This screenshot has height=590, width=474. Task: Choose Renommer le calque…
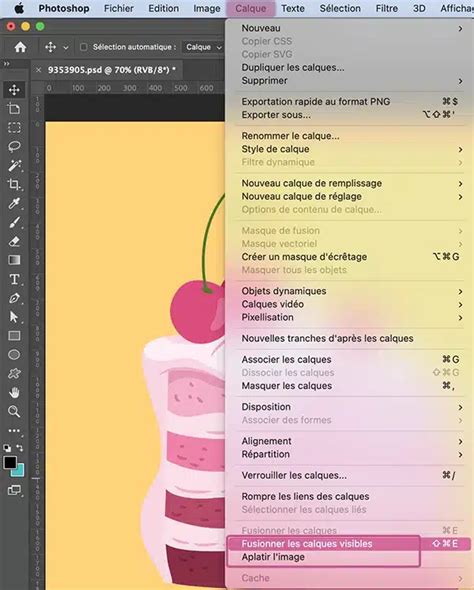[290, 136]
